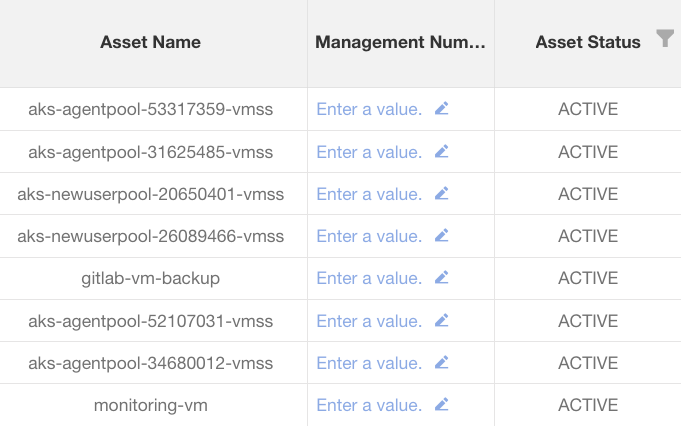Click edit pencil for aks-agentpool-53317359-vmss
681x426 pixels.
pyautogui.click(x=442, y=109)
